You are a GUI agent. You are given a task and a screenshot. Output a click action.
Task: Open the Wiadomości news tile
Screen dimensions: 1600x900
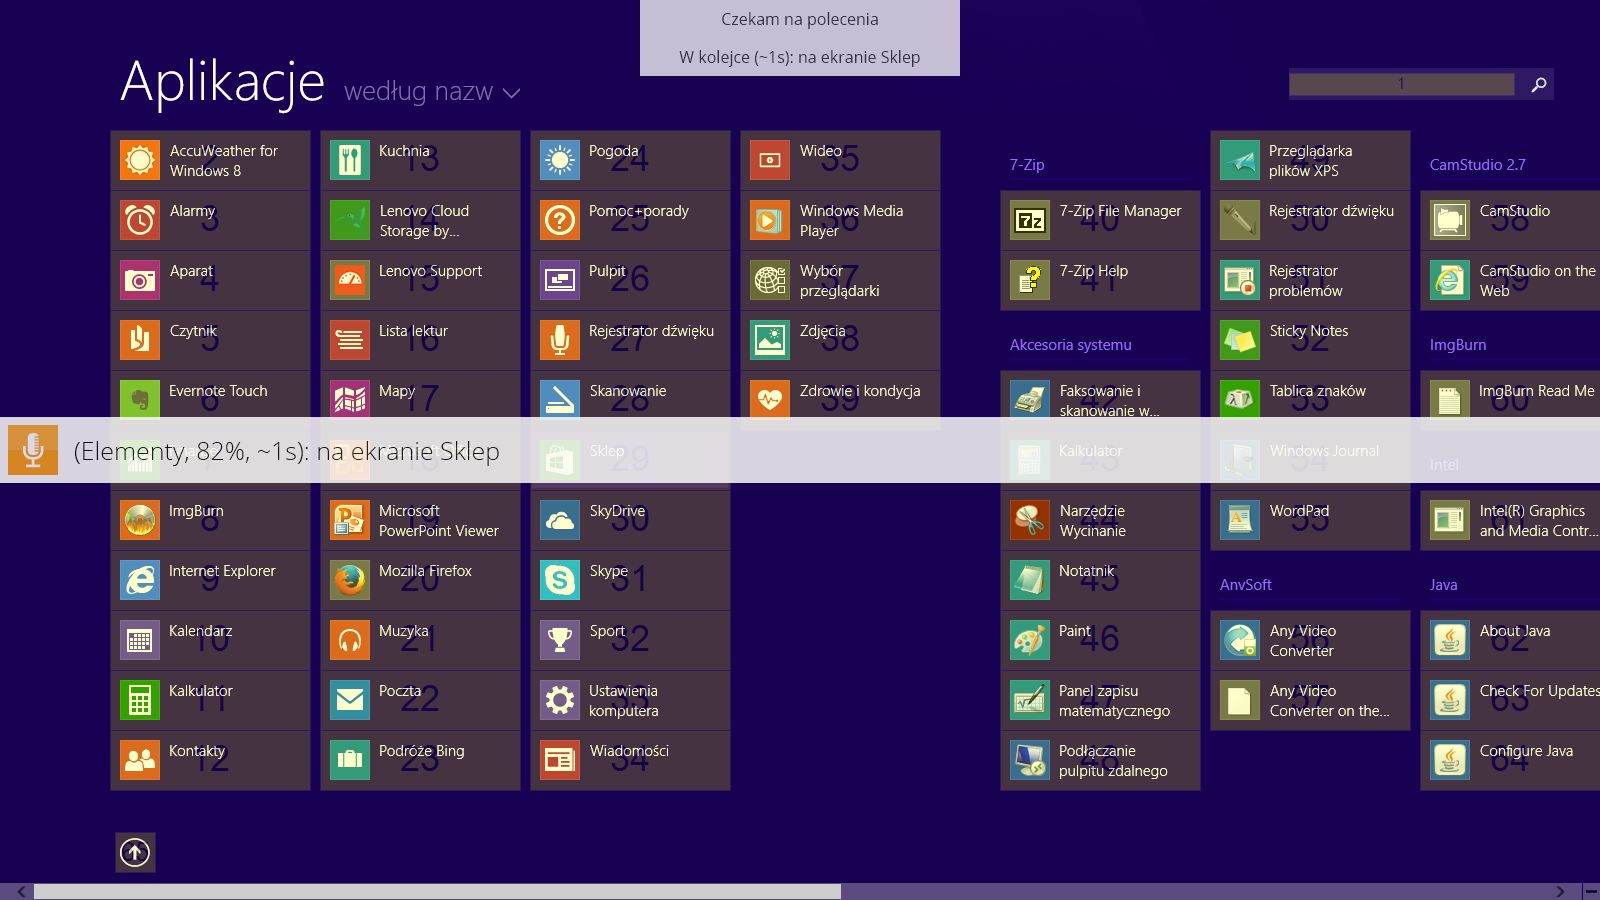click(630, 760)
